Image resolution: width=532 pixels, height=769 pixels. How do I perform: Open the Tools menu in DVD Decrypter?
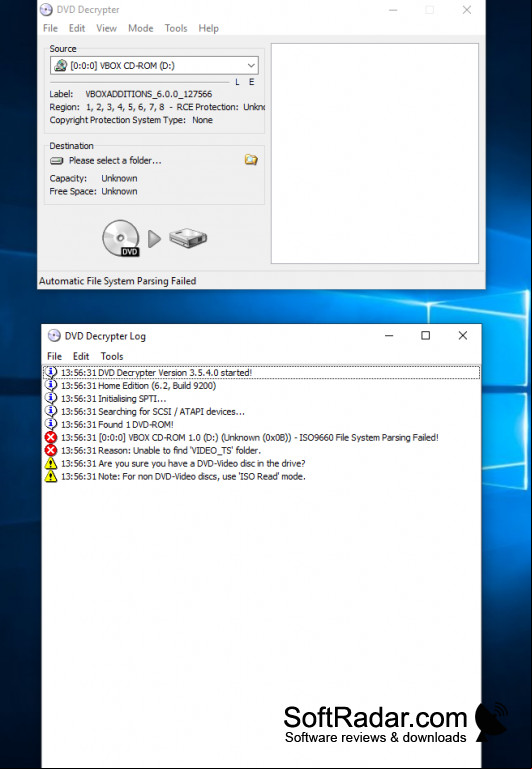click(x=176, y=28)
